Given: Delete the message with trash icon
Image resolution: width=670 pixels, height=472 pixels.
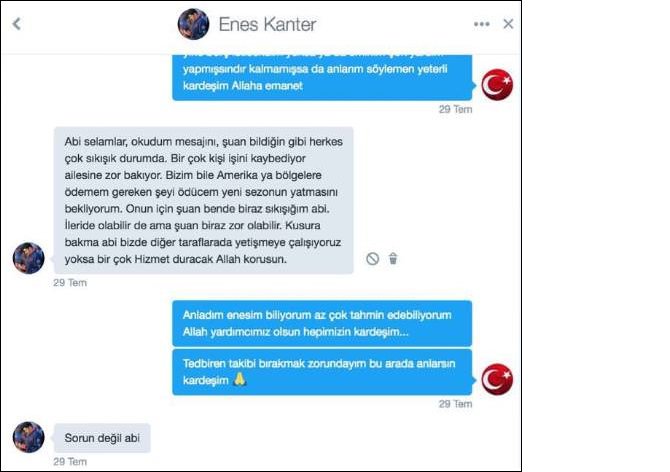Looking at the screenshot, I should [x=393, y=258].
